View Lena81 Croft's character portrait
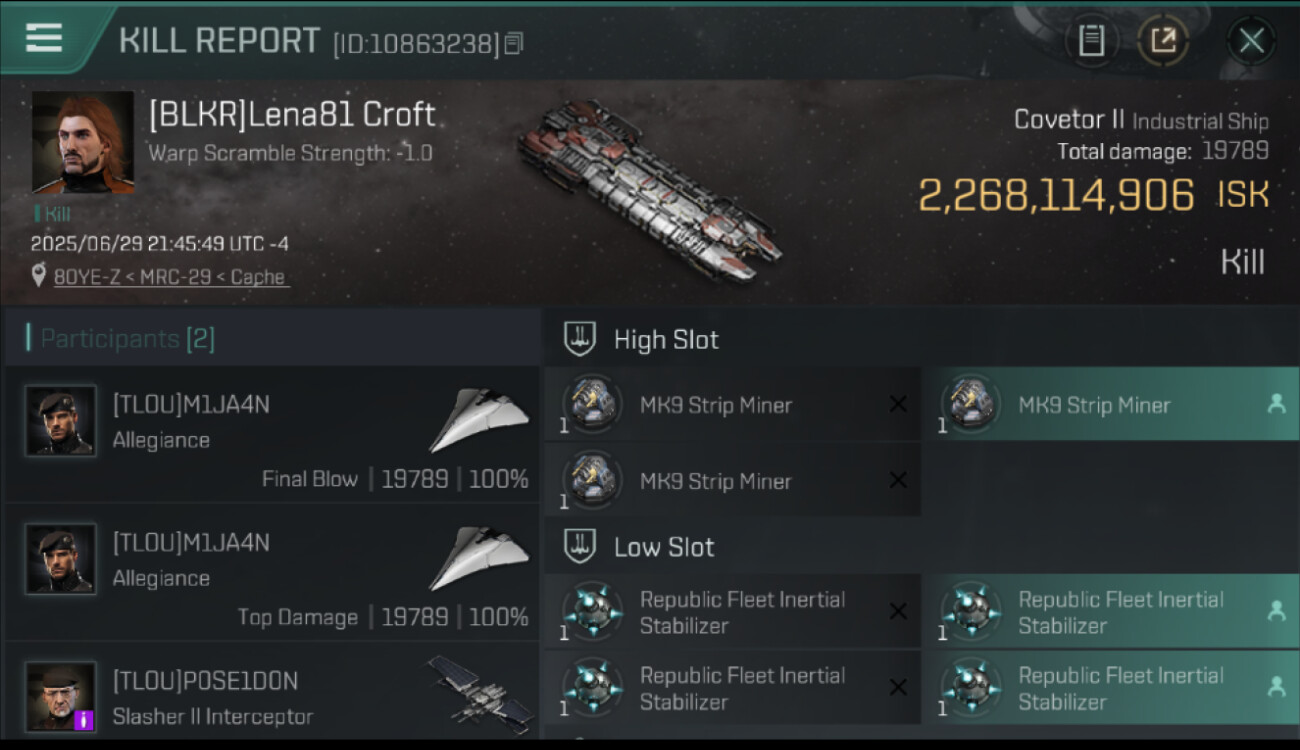 [x=83, y=142]
